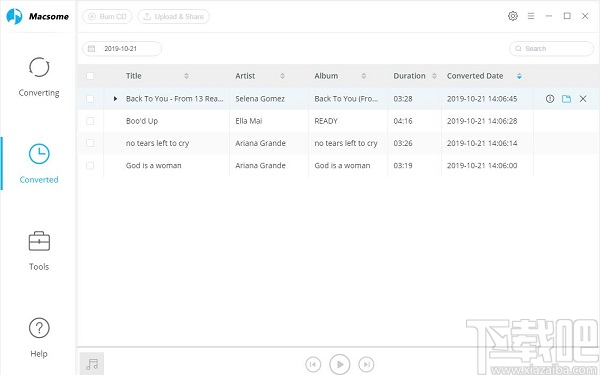
Task: Open output folder for Back To You
Action: click(567, 99)
